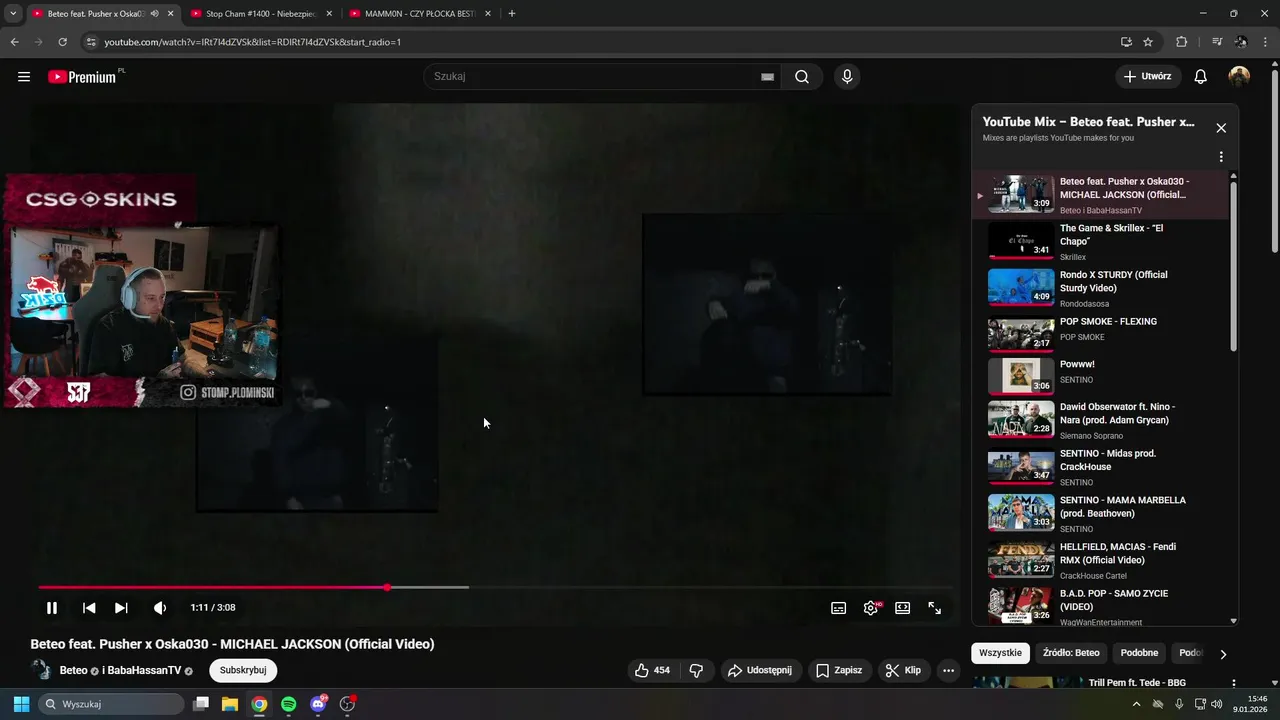The width and height of the screenshot is (1280, 720).
Task: Open the notifications bell
Action: click(1201, 77)
